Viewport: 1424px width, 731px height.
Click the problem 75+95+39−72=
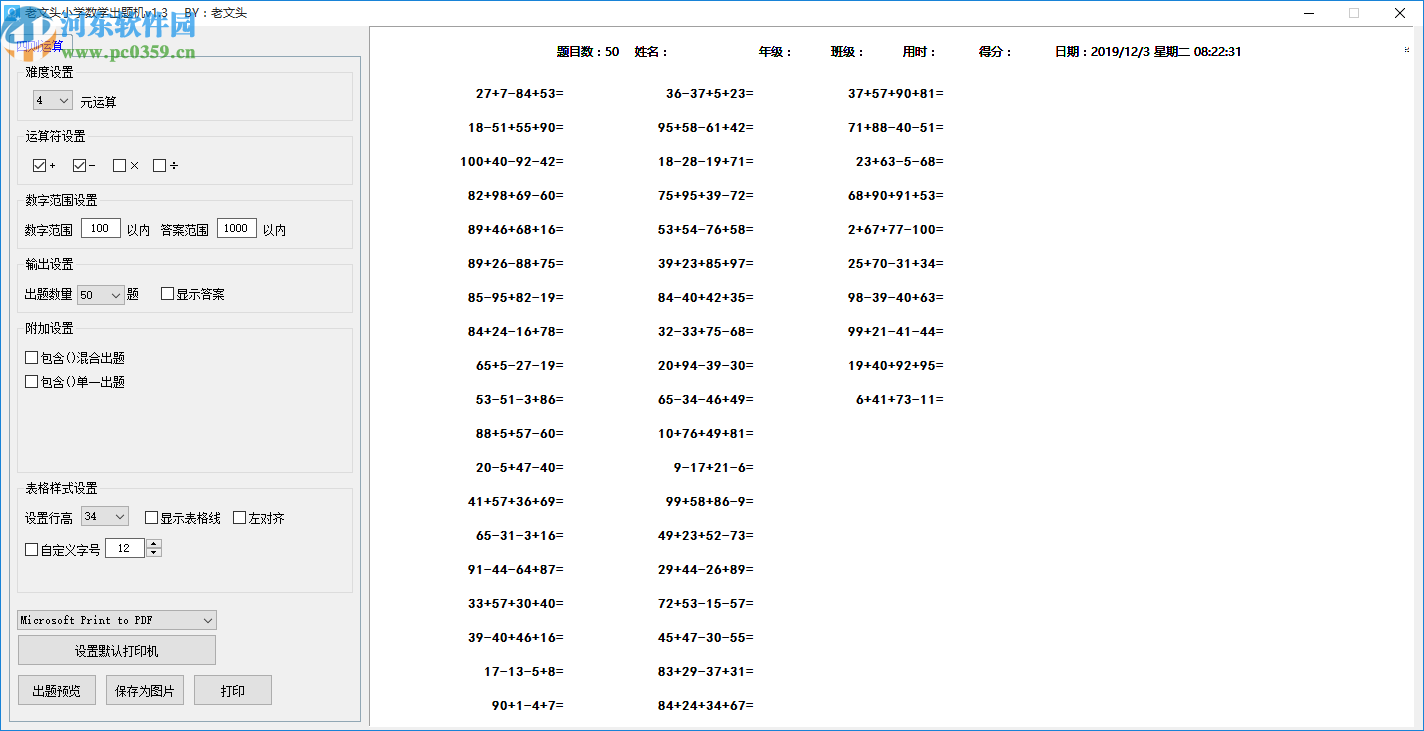point(706,196)
